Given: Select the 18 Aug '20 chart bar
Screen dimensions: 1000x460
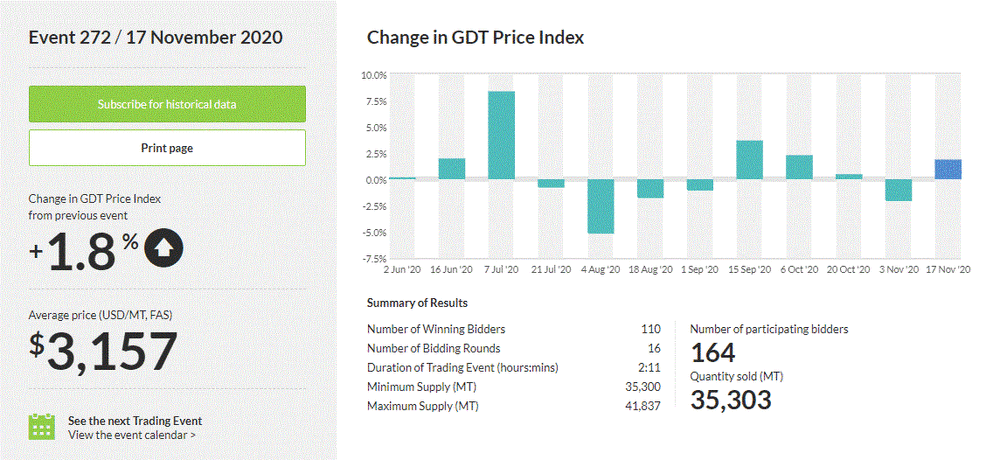Looking at the screenshot, I should pyautogui.click(x=650, y=189).
